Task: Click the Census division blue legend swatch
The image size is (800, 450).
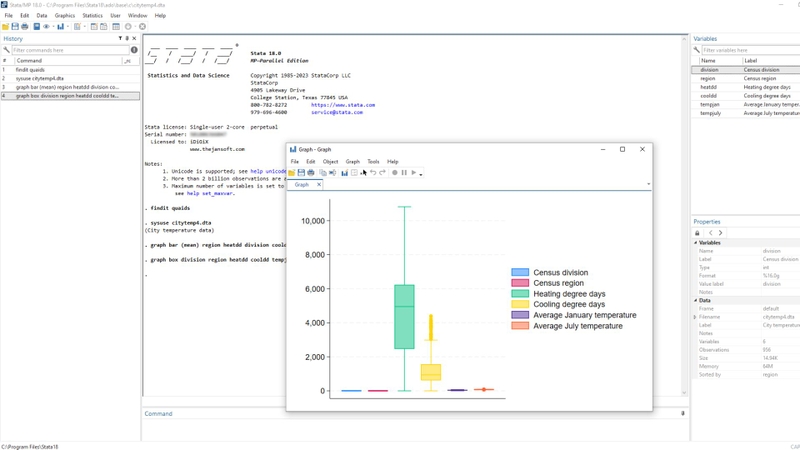Action: (x=520, y=272)
